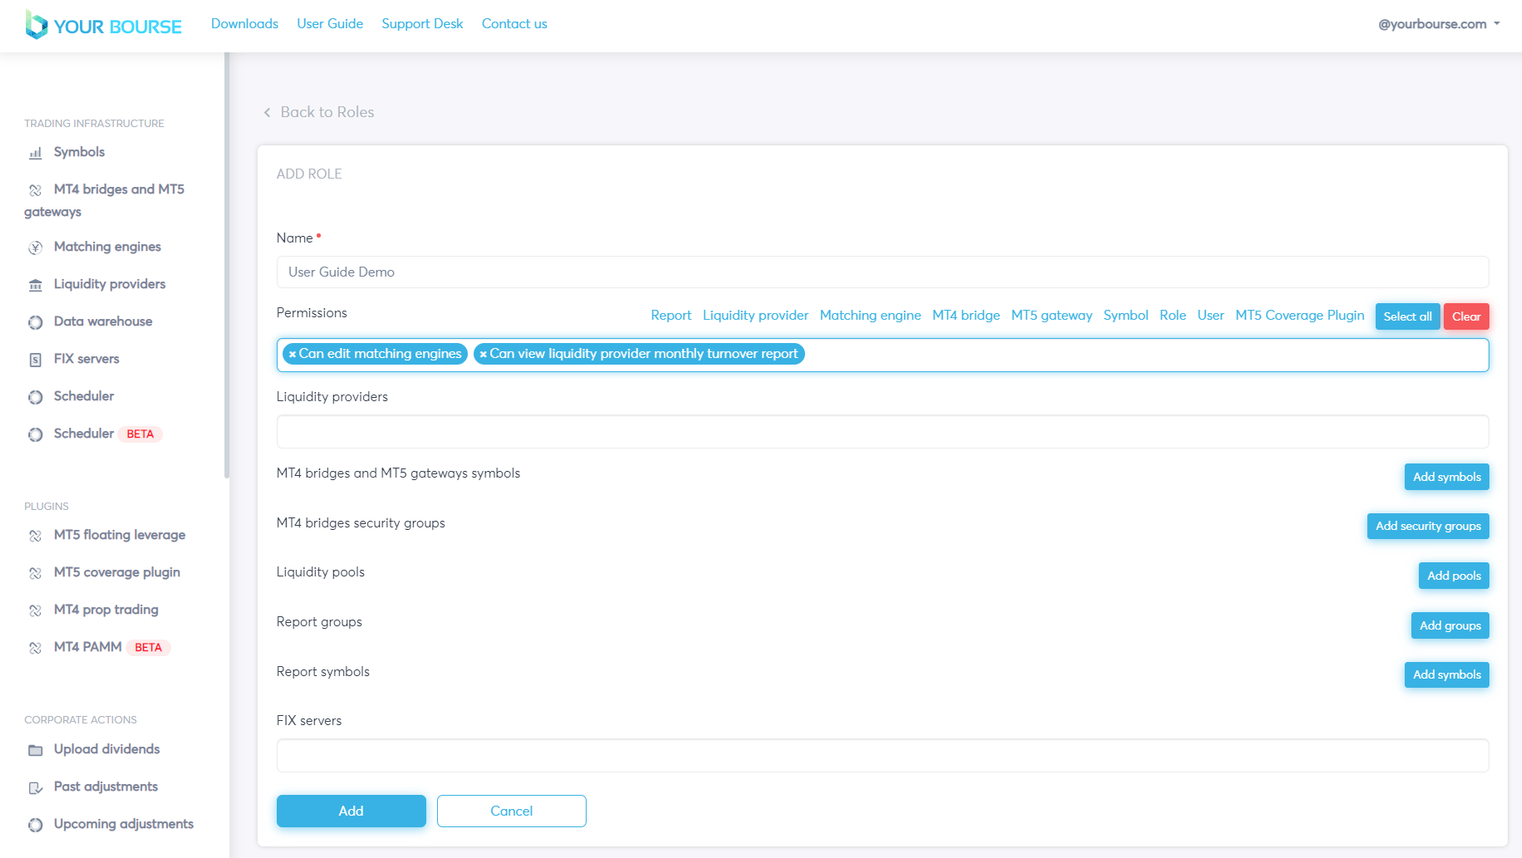The width and height of the screenshot is (1522, 858).
Task: Click the Add pools button
Action: pyautogui.click(x=1453, y=576)
